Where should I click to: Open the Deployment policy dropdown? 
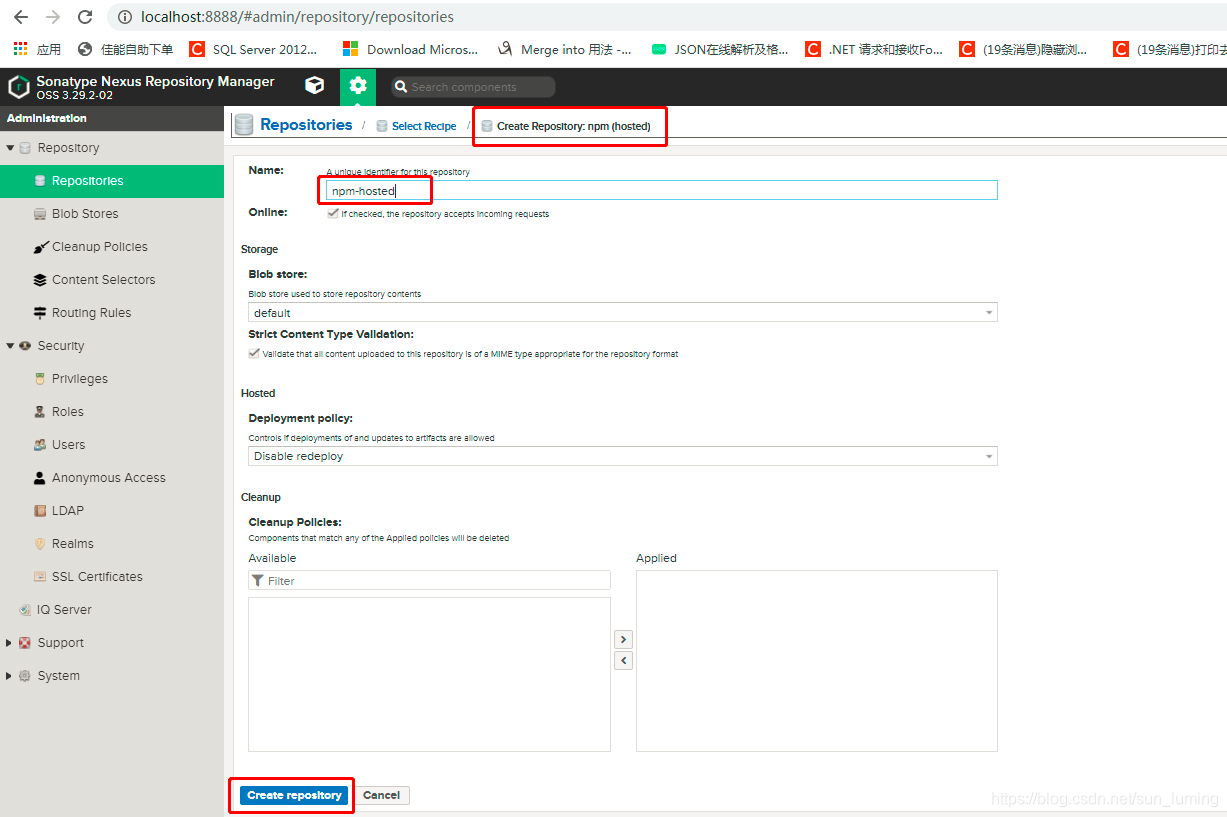coord(622,456)
